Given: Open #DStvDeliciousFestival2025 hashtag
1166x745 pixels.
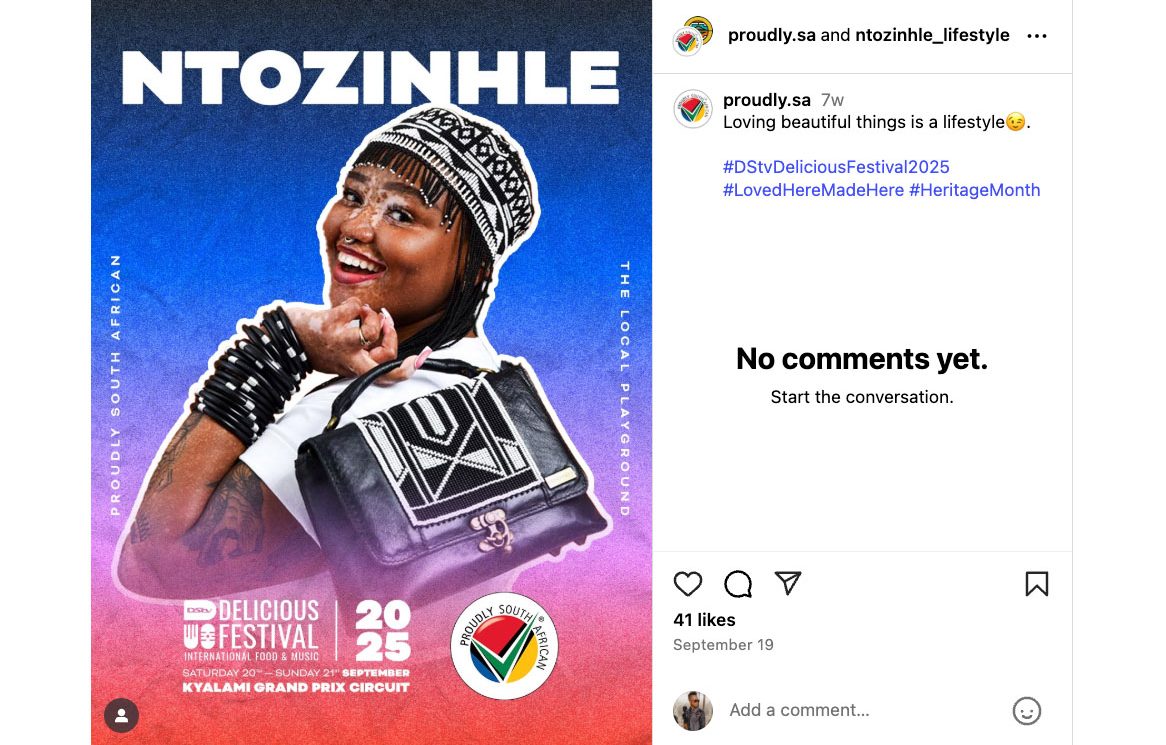Looking at the screenshot, I should coord(836,167).
